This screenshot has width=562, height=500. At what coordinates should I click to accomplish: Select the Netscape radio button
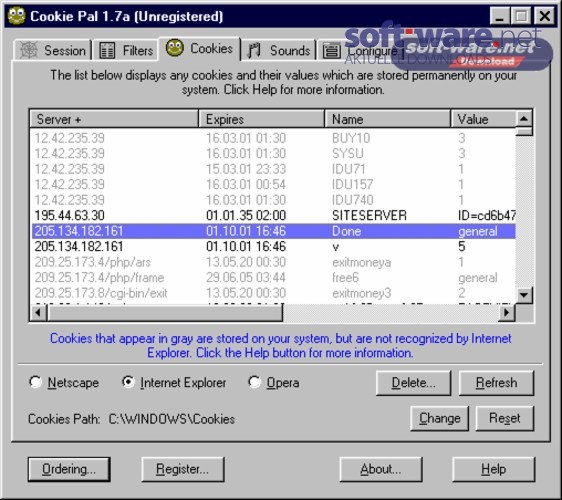[35, 382]
